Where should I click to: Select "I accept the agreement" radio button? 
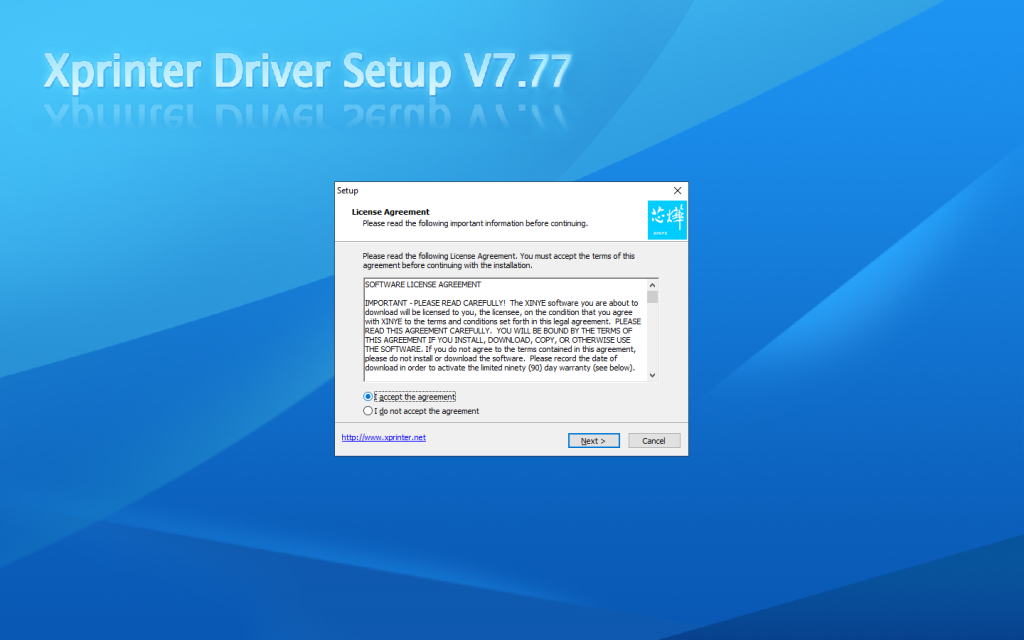point(368,397)
